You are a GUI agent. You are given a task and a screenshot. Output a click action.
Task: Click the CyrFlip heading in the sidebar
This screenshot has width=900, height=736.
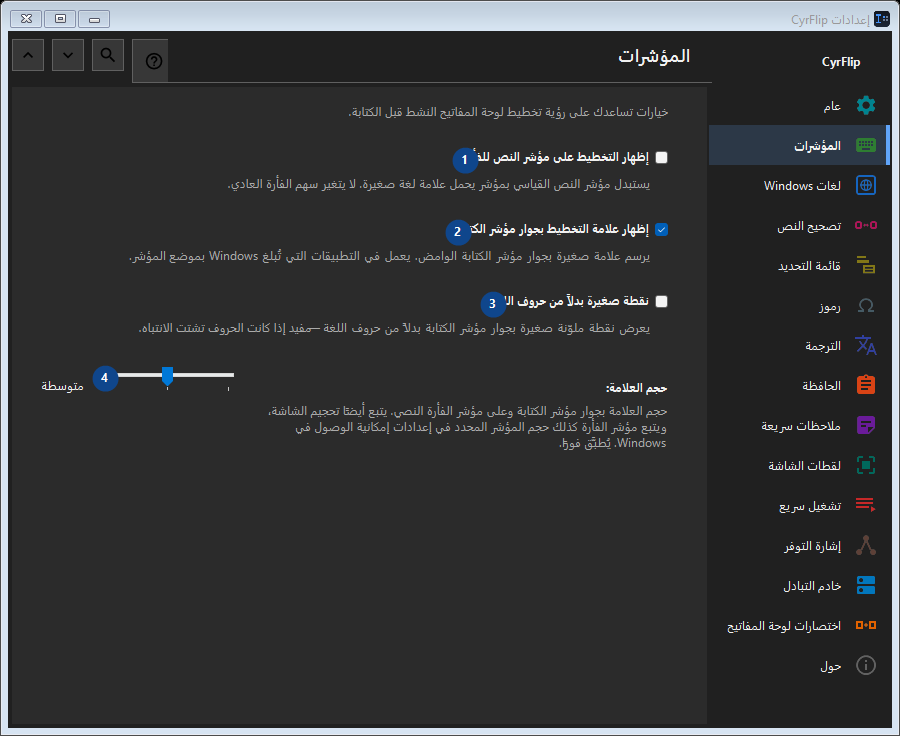click(840, 62)
